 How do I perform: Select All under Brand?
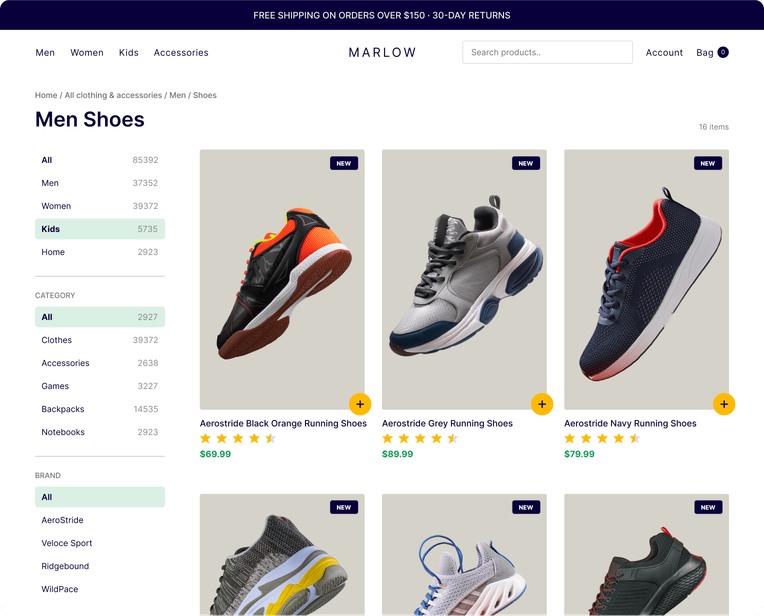click(x=100, y=497)
